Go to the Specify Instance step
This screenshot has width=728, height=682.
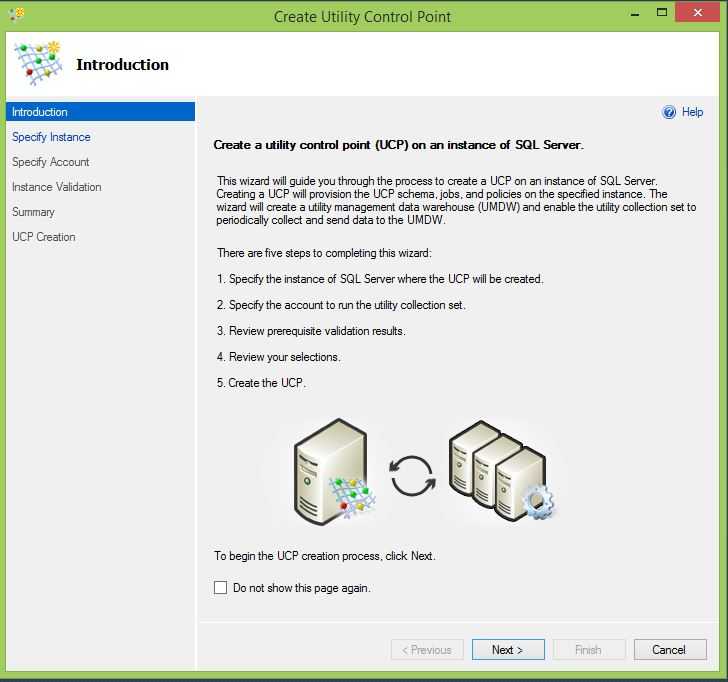[x=51, y=137]
